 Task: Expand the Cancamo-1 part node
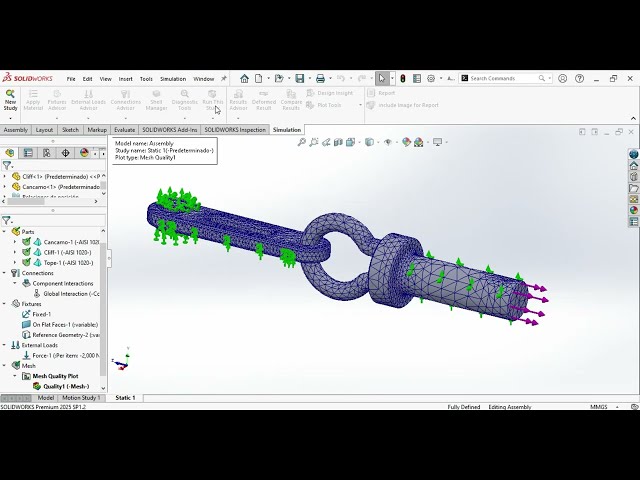(15, 242)
